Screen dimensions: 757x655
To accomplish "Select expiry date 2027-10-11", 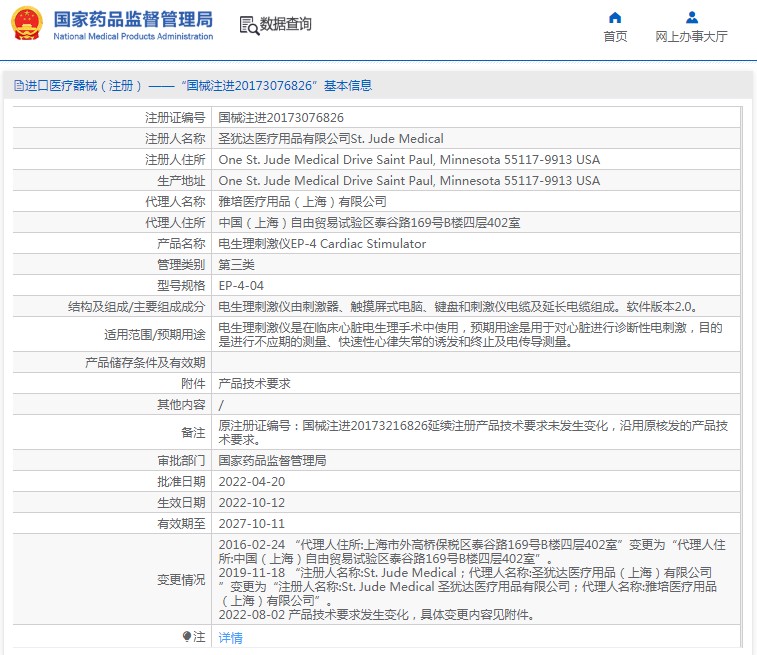I will (252, 524).
